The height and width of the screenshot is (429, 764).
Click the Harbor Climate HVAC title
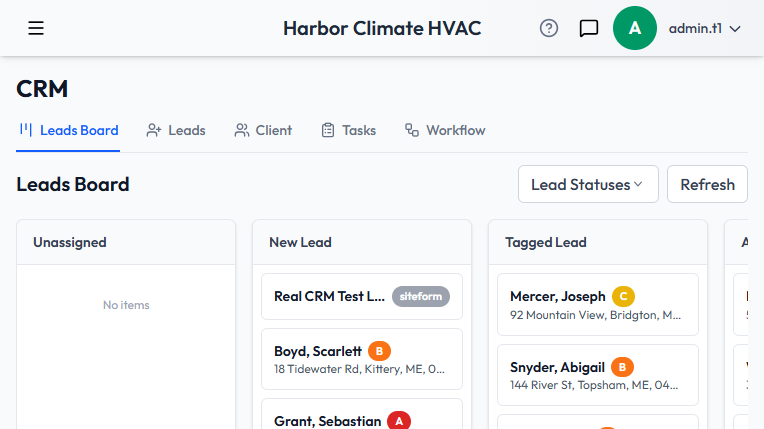coord(382,28)
